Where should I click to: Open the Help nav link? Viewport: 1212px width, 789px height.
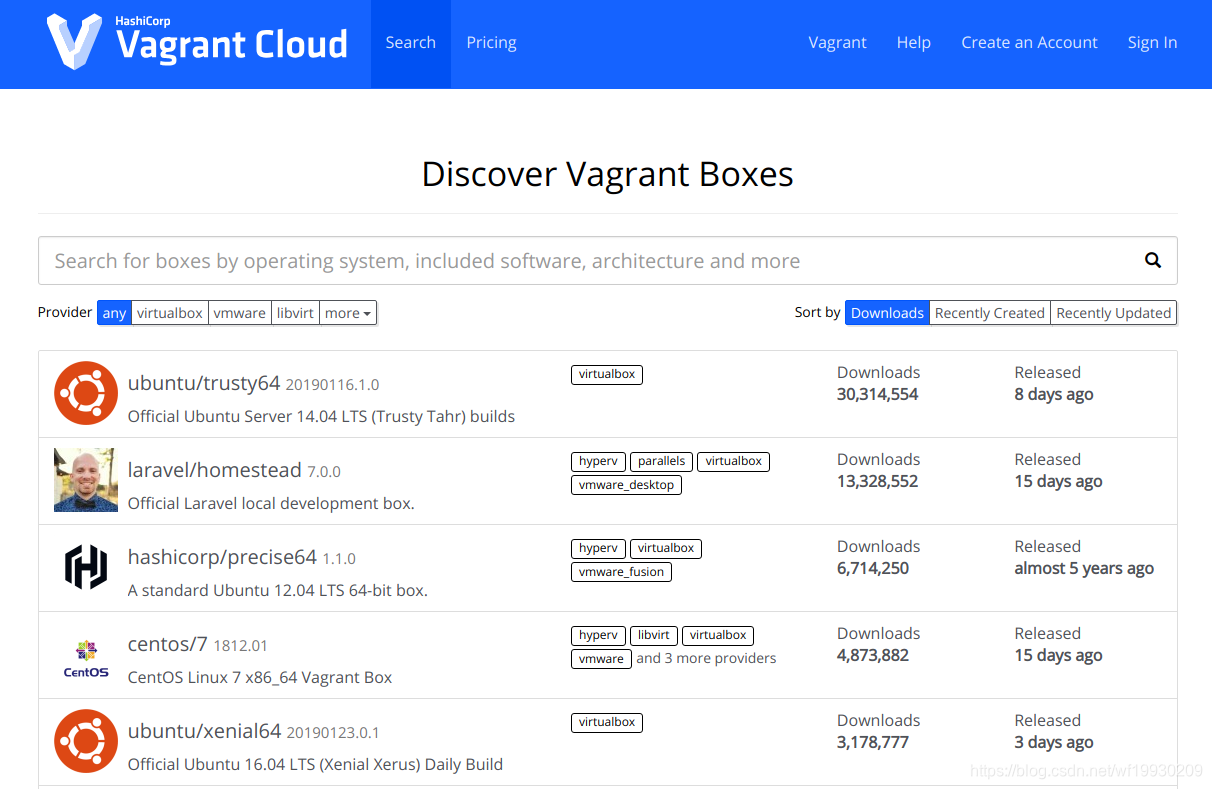click(913, 43)
